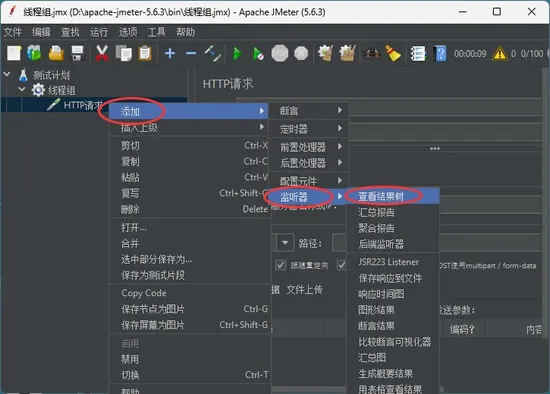This screenshot has height=394, width=550.
Task: Choose 打开... from context menu
Action: [189, 227]
